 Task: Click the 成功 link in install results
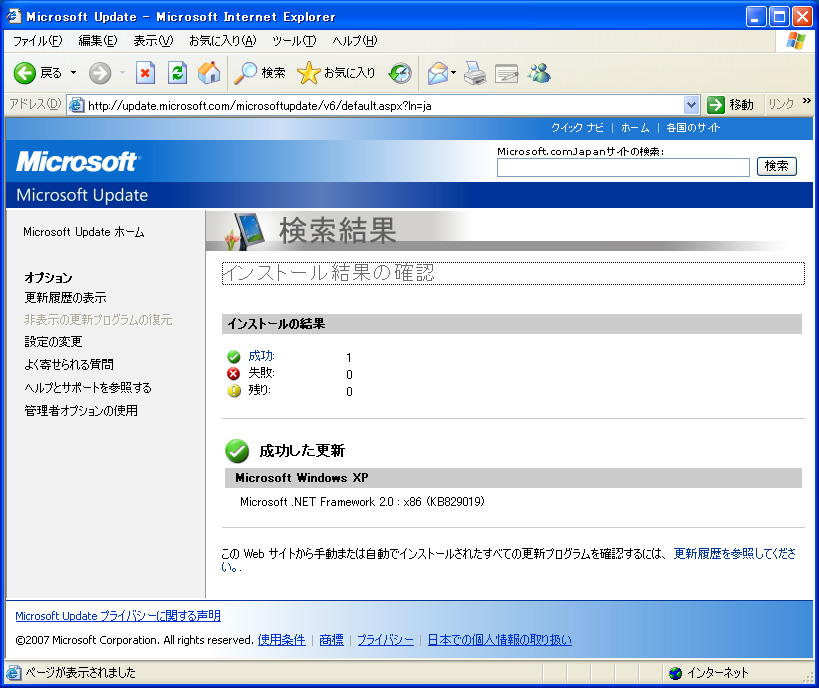point(261,356)
